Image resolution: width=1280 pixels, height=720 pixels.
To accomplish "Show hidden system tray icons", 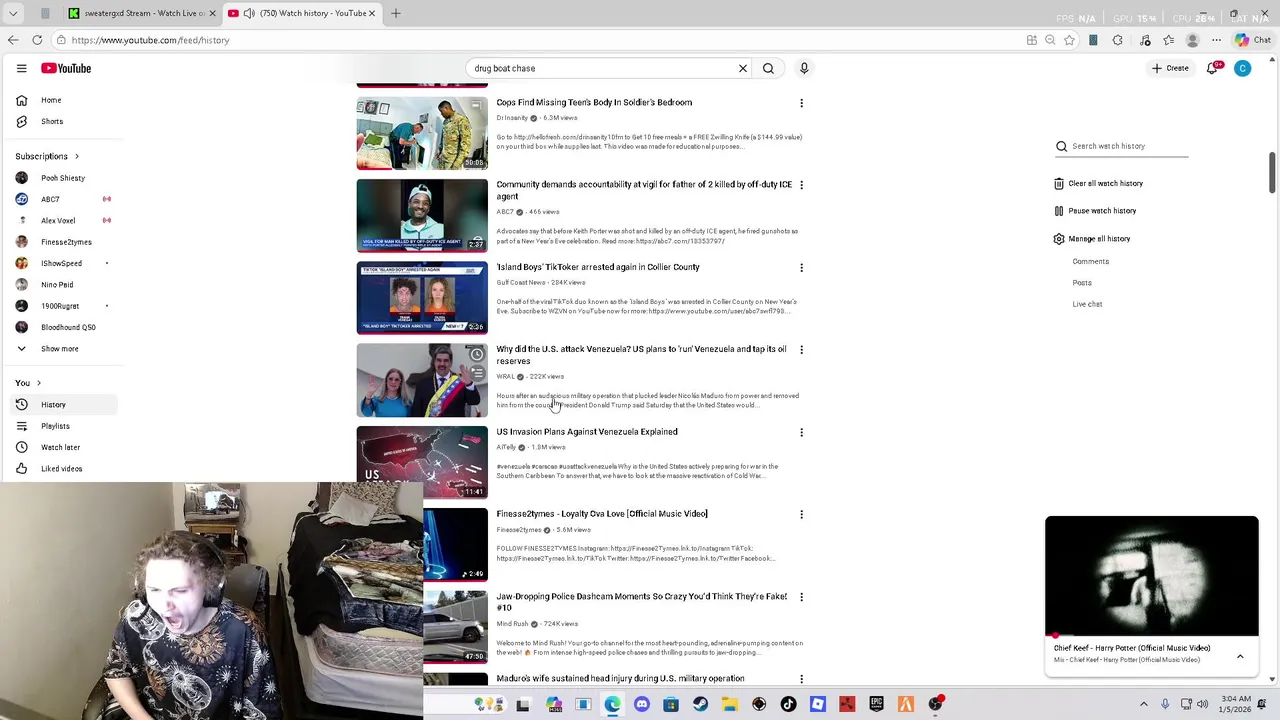I will tap(1144, 704).
